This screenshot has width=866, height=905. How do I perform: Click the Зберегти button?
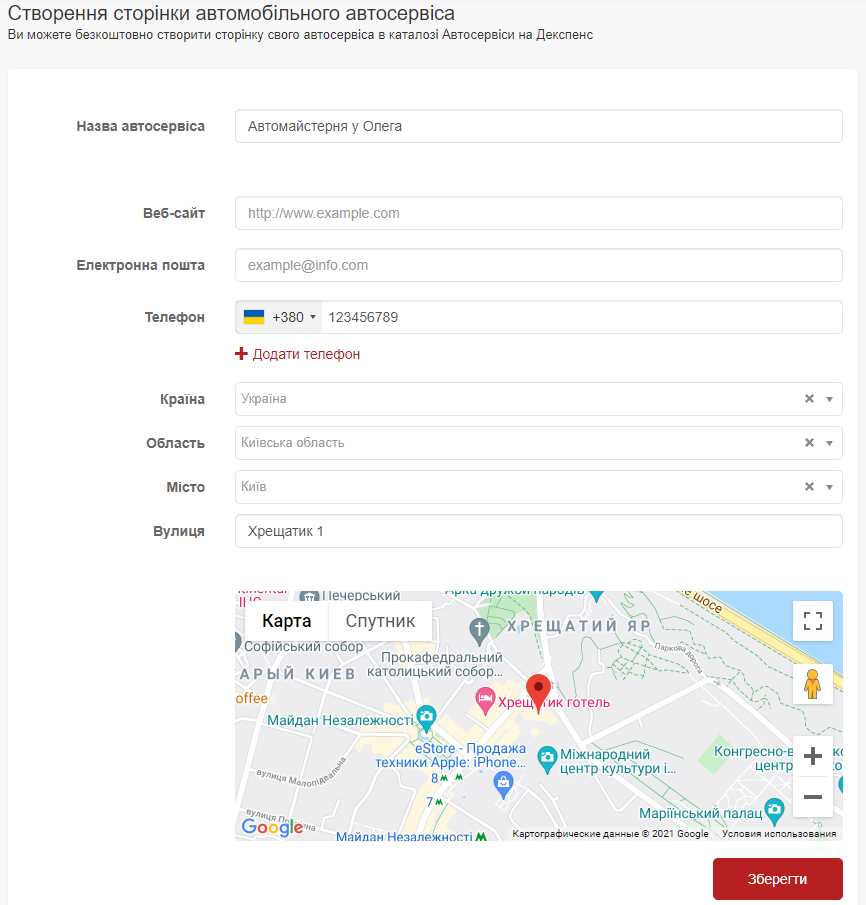[777, 879]
